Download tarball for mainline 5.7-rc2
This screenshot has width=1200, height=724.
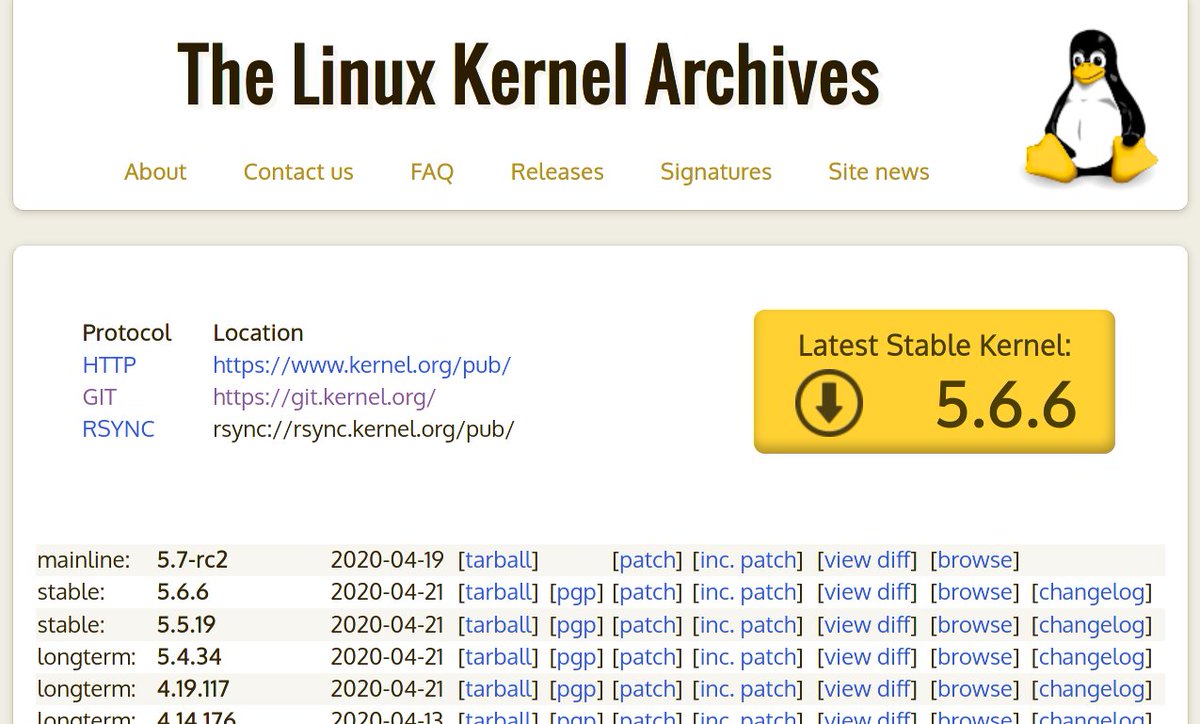pos(499,559)
